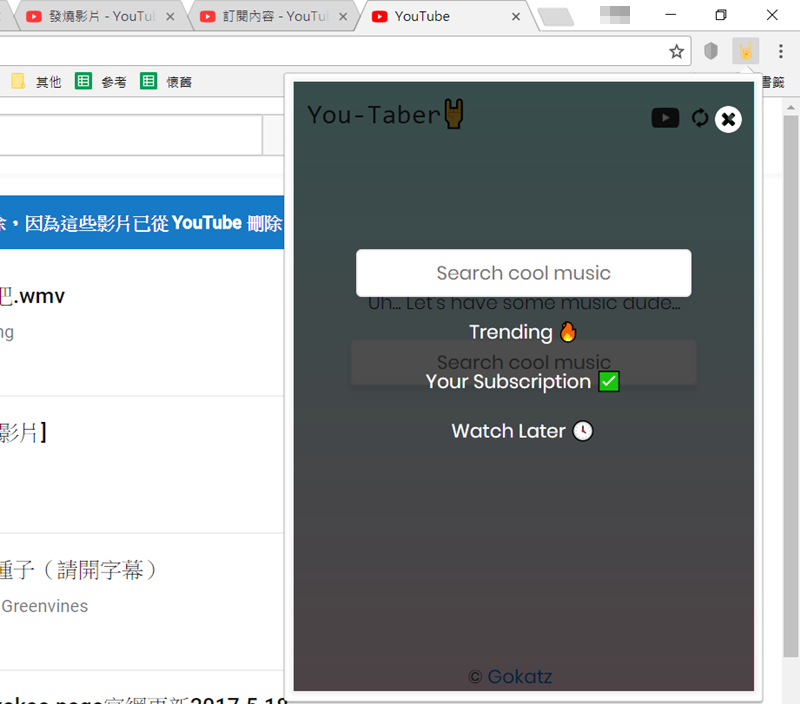Click the 'Uh... Let's have some music dude...' text
Image resolution: width=800 pixels, height=704 pixels.
(x=524, y=304)
